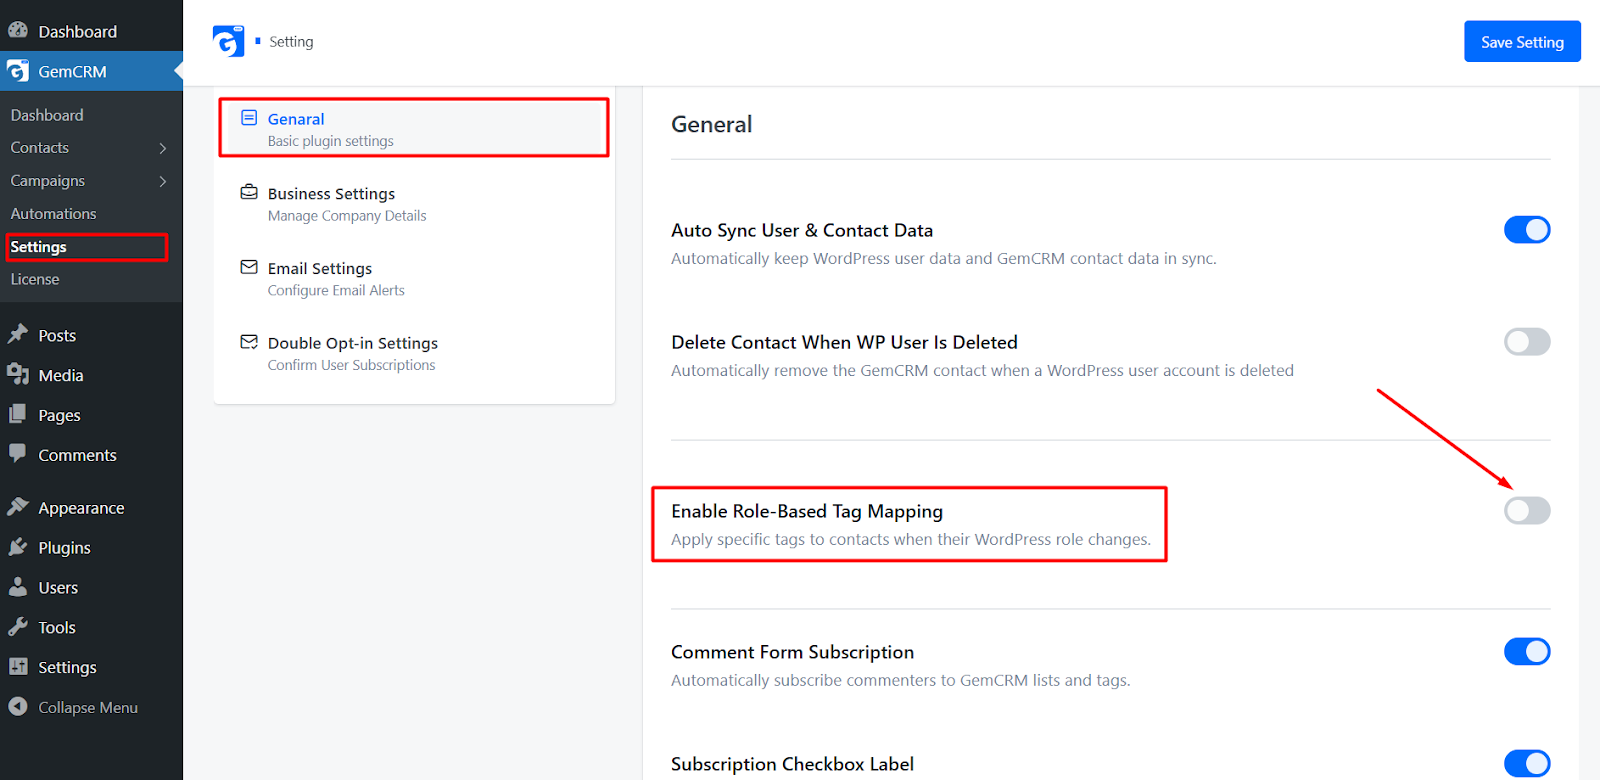Click the GemCRM logo in admin sidebar
This screenshot has width=1600, height=780.
pyautogui.click(x=18, y=71)
